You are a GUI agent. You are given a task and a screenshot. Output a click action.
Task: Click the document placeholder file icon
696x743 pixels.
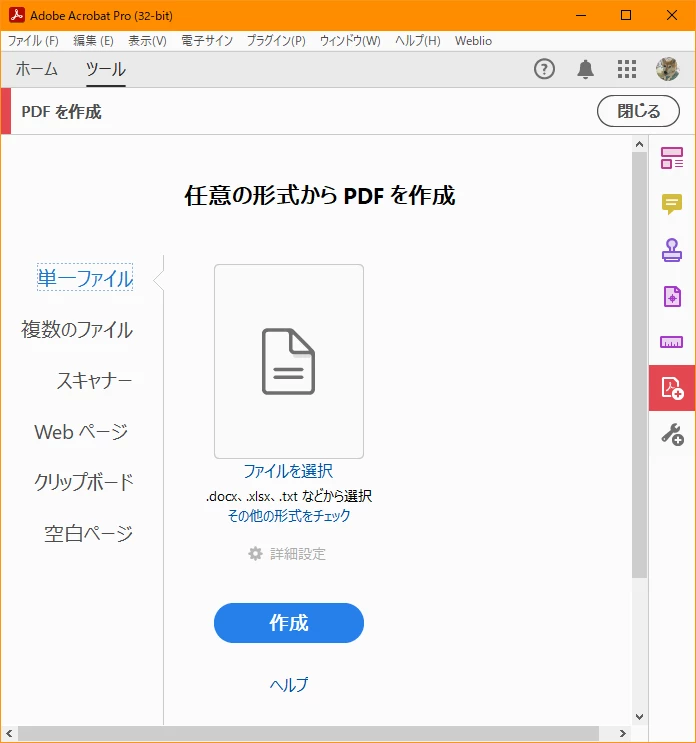[x=289, y=361]
